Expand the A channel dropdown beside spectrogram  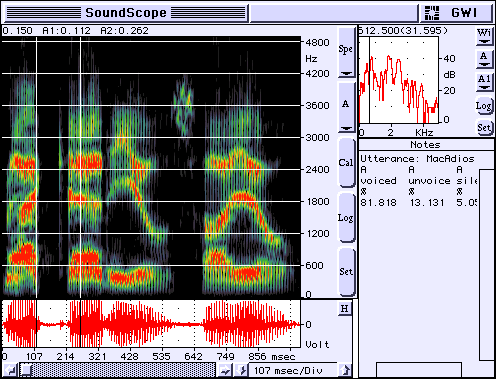[346, 107]
